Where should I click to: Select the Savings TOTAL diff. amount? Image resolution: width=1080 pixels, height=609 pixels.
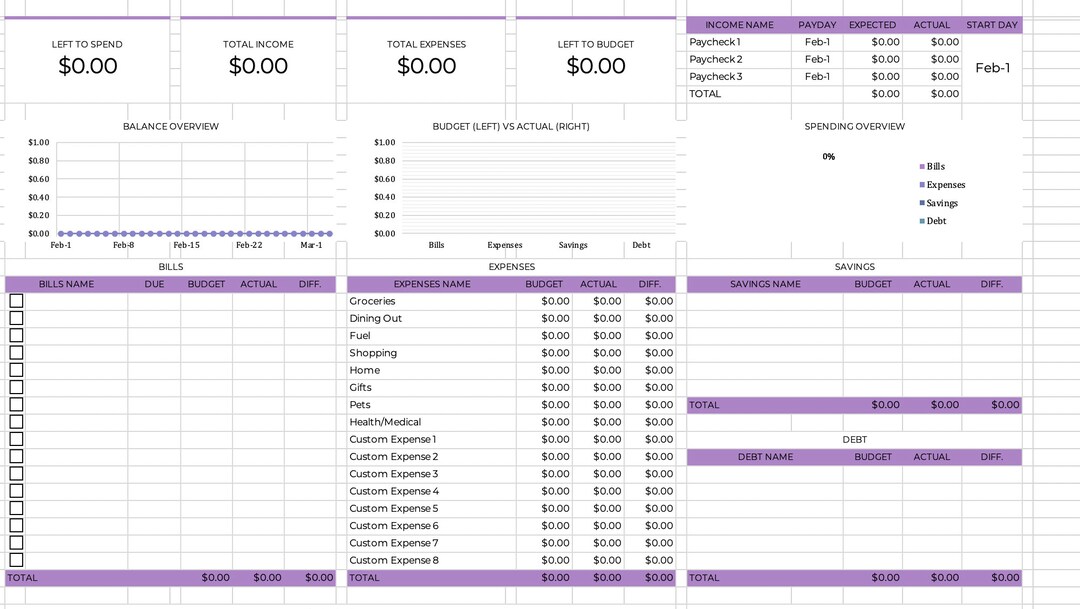click(992, 405)
